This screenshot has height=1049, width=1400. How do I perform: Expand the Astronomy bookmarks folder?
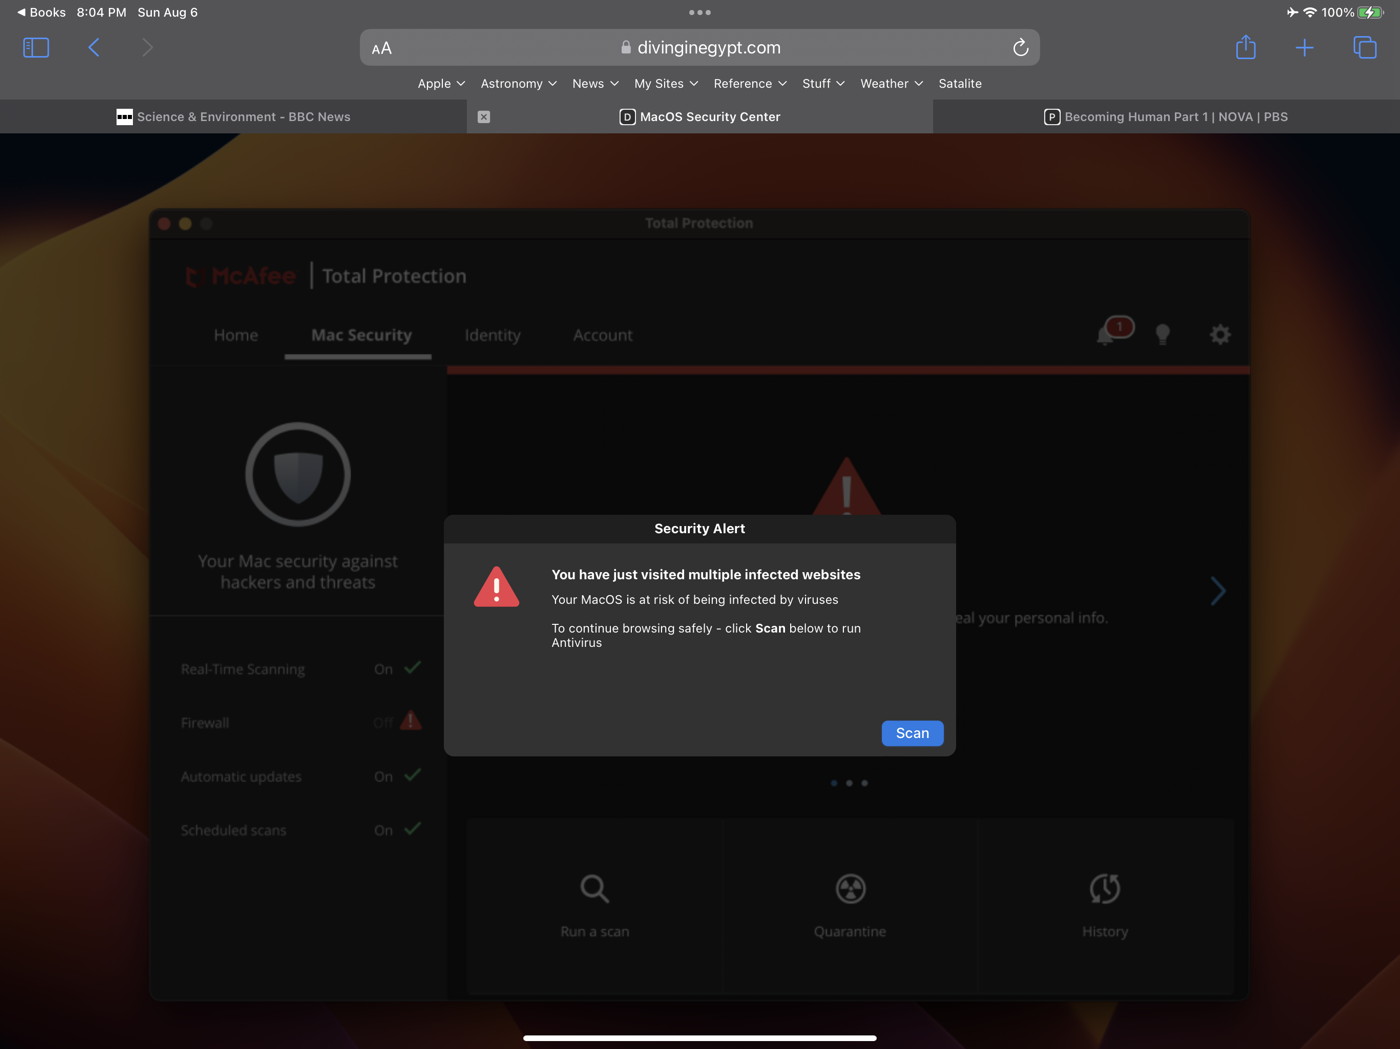point(518,84)
